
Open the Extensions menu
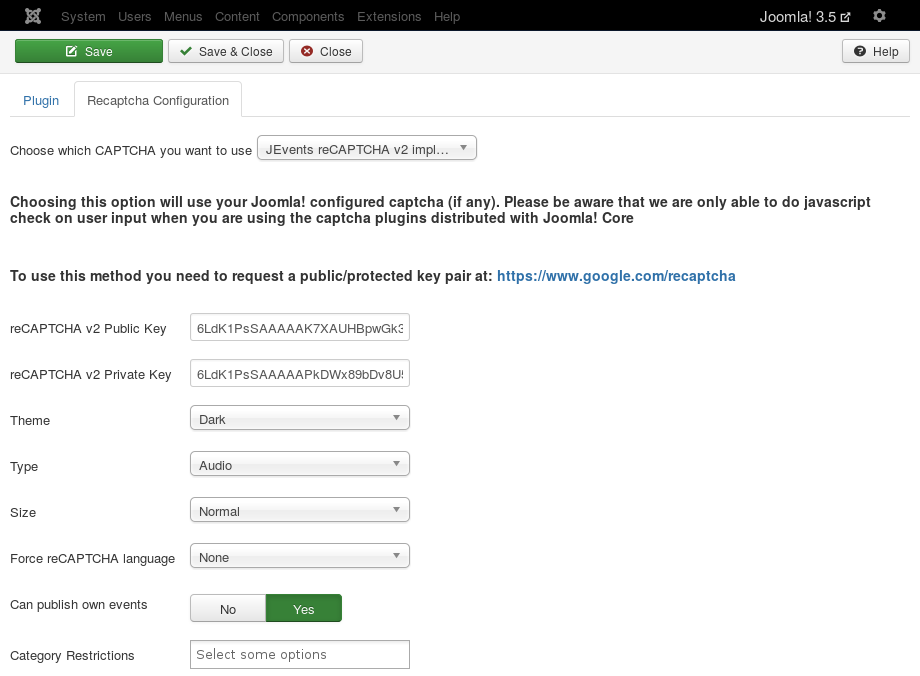(x=389, y=16)
